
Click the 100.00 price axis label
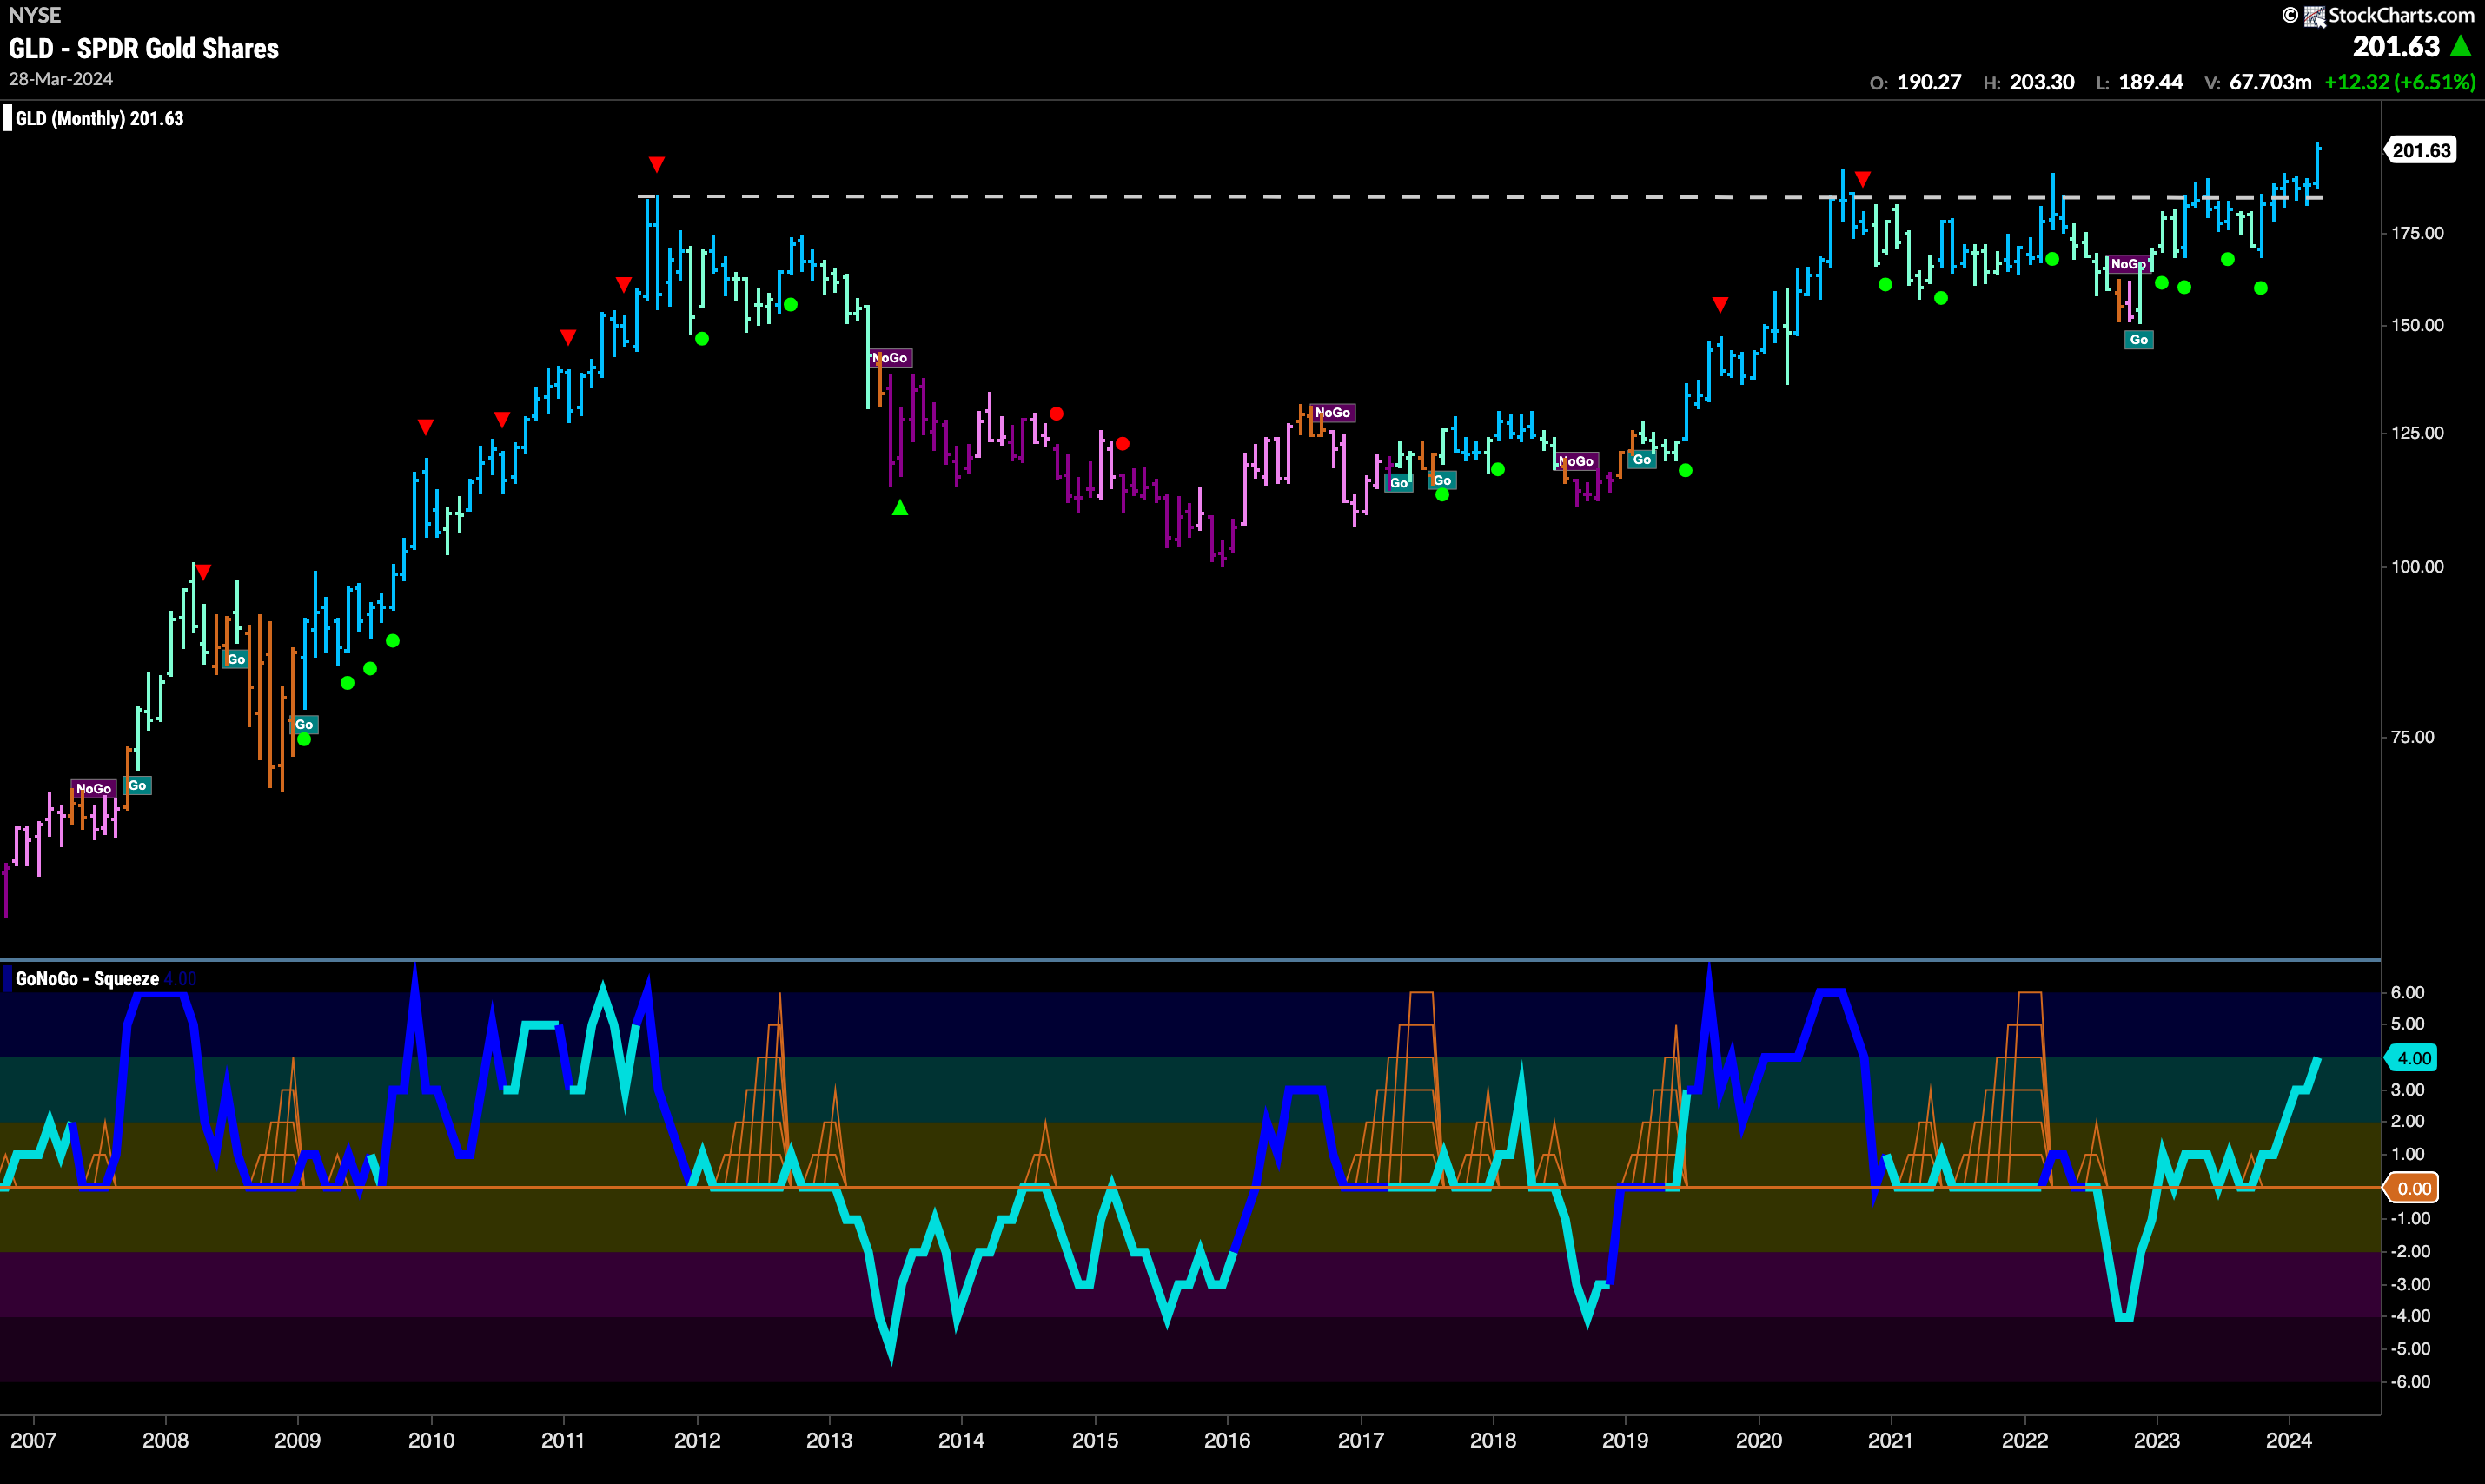tap(2417, 566)
